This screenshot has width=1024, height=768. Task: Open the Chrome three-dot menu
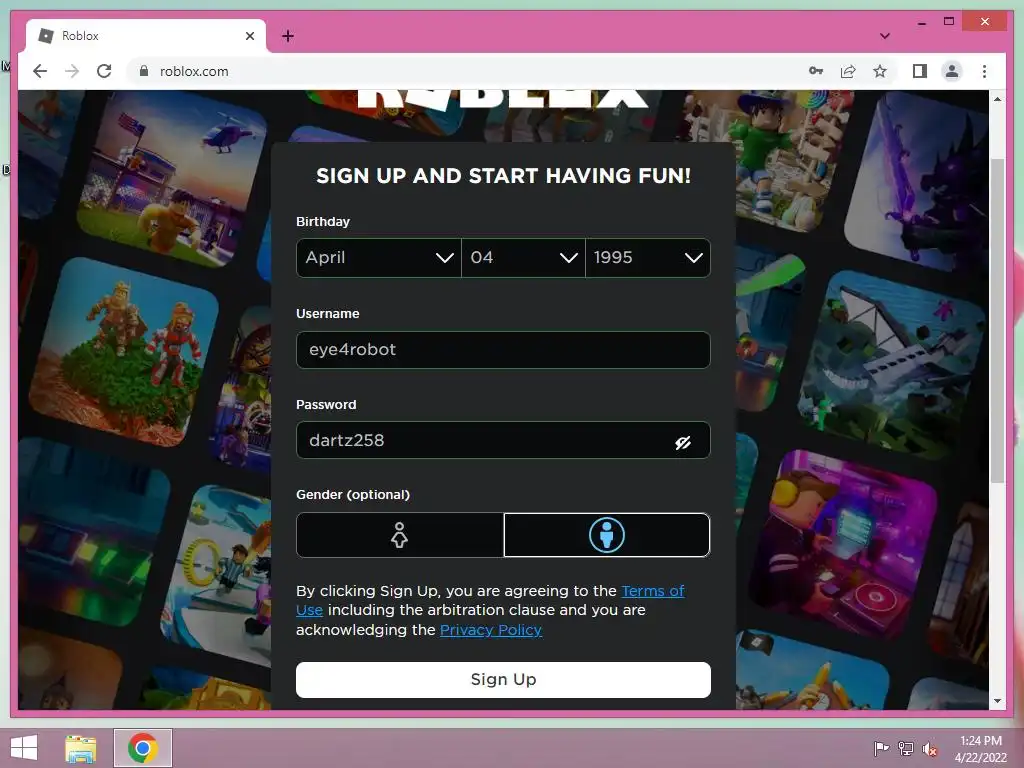coord(984,71)
